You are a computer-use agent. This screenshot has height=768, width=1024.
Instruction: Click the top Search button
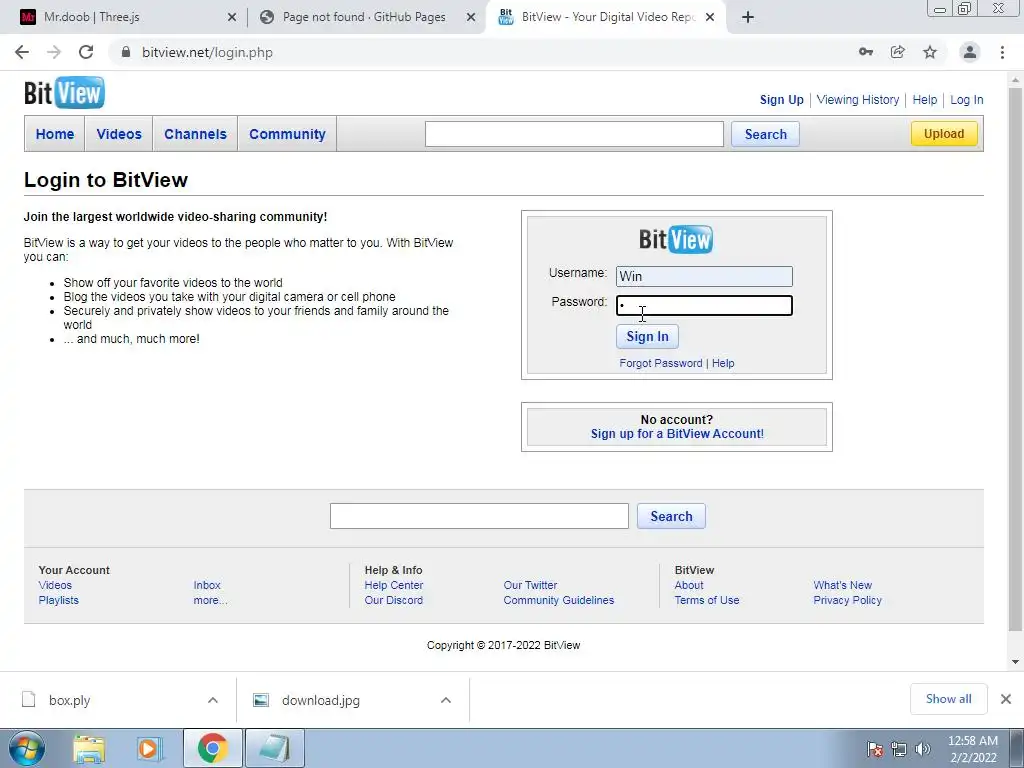click(765, 134)
